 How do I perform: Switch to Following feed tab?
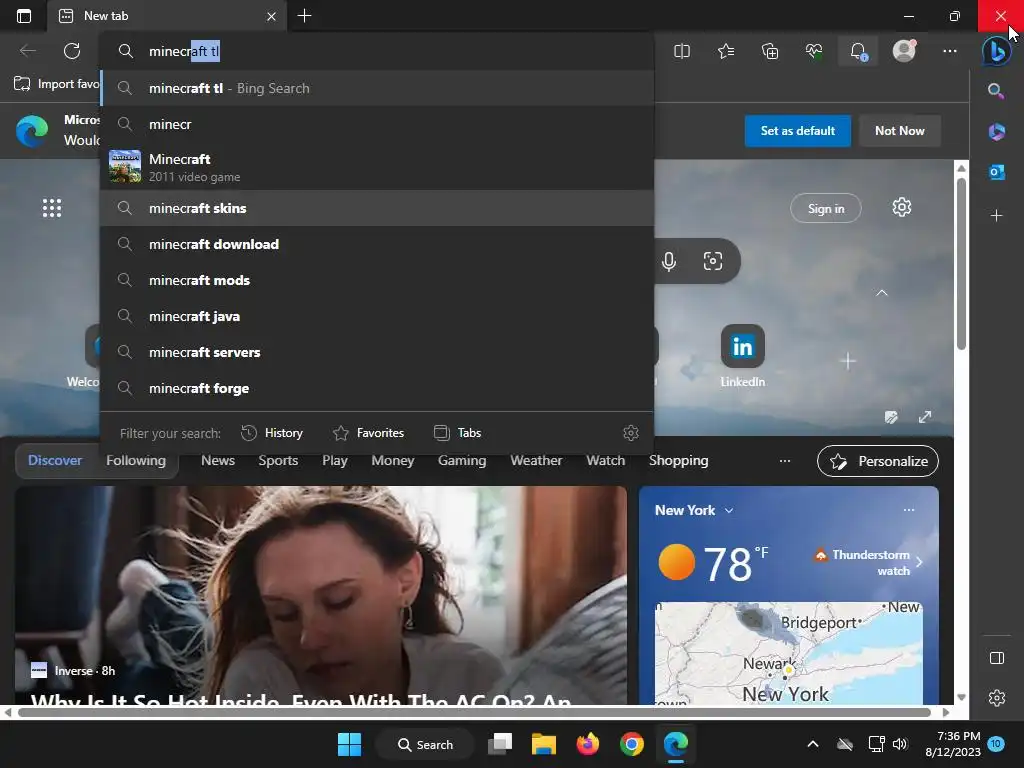click(x=136, y=460)
